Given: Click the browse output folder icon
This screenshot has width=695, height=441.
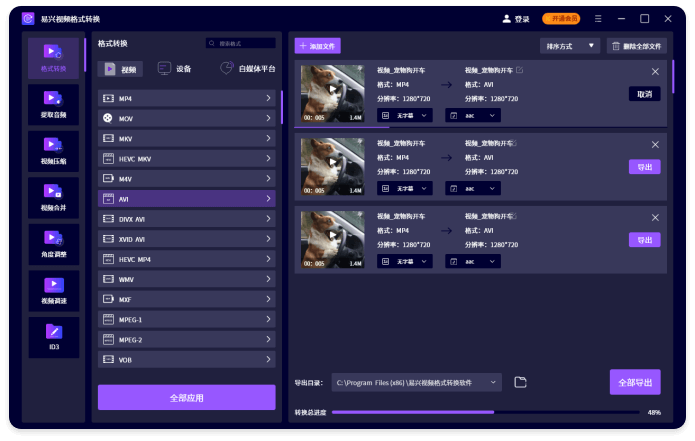Looking at the screenshot, I should [520, 382].
